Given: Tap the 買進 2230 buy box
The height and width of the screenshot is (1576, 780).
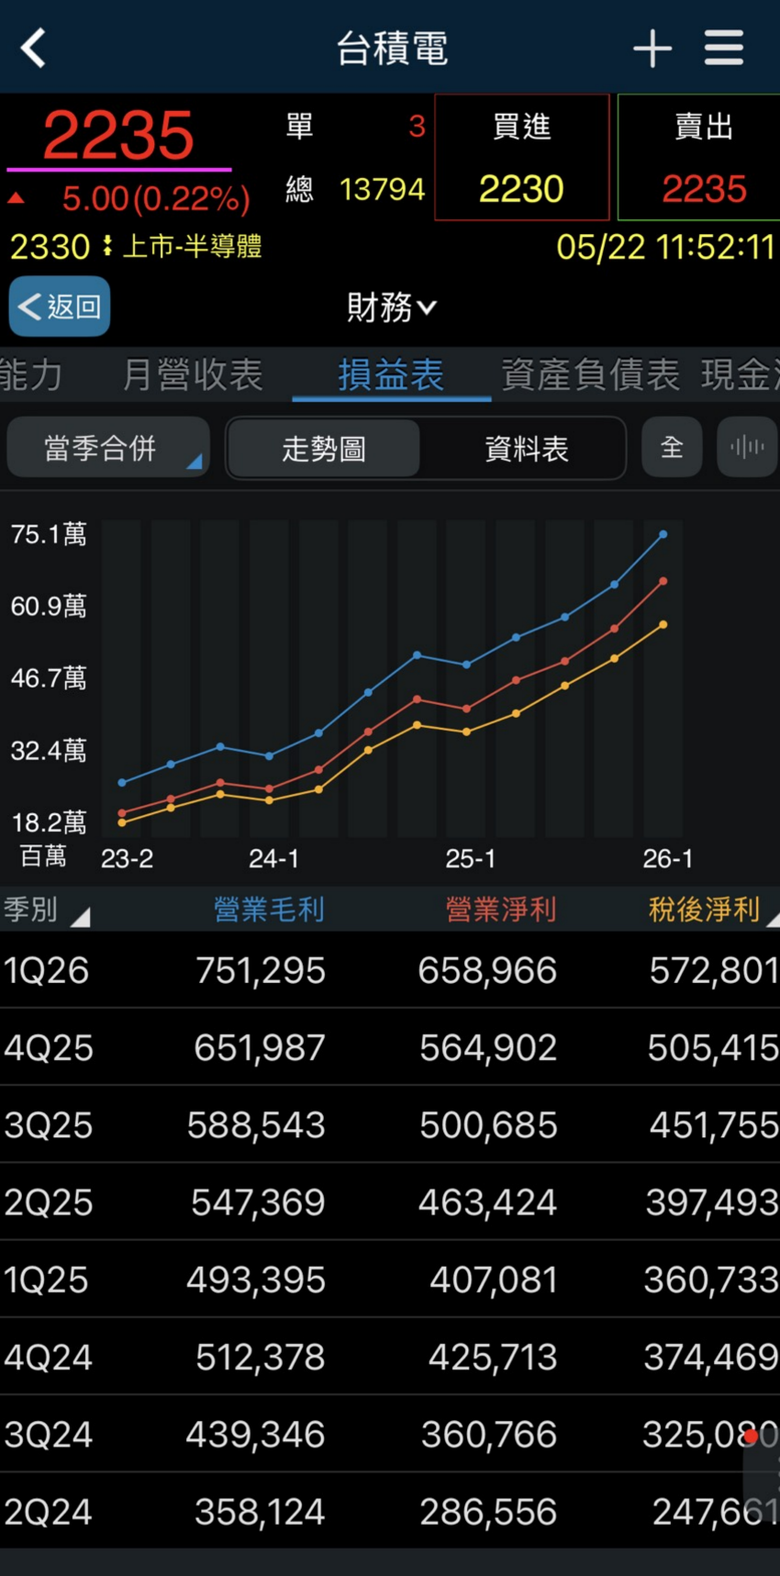Looking at the screenshot, I should pyautogui.click(x=522, y=157).
